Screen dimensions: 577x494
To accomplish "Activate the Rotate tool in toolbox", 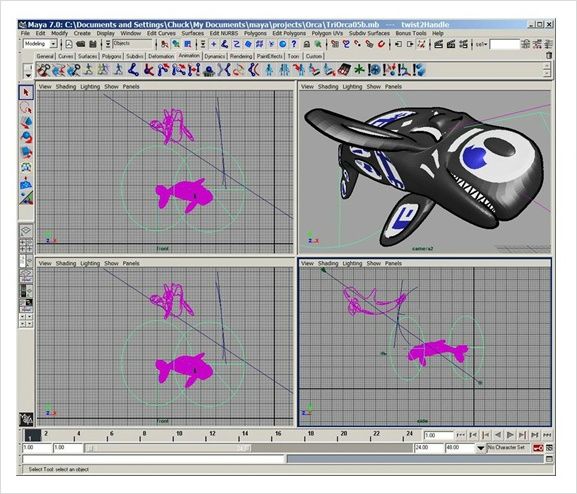I will pos(26,138).
